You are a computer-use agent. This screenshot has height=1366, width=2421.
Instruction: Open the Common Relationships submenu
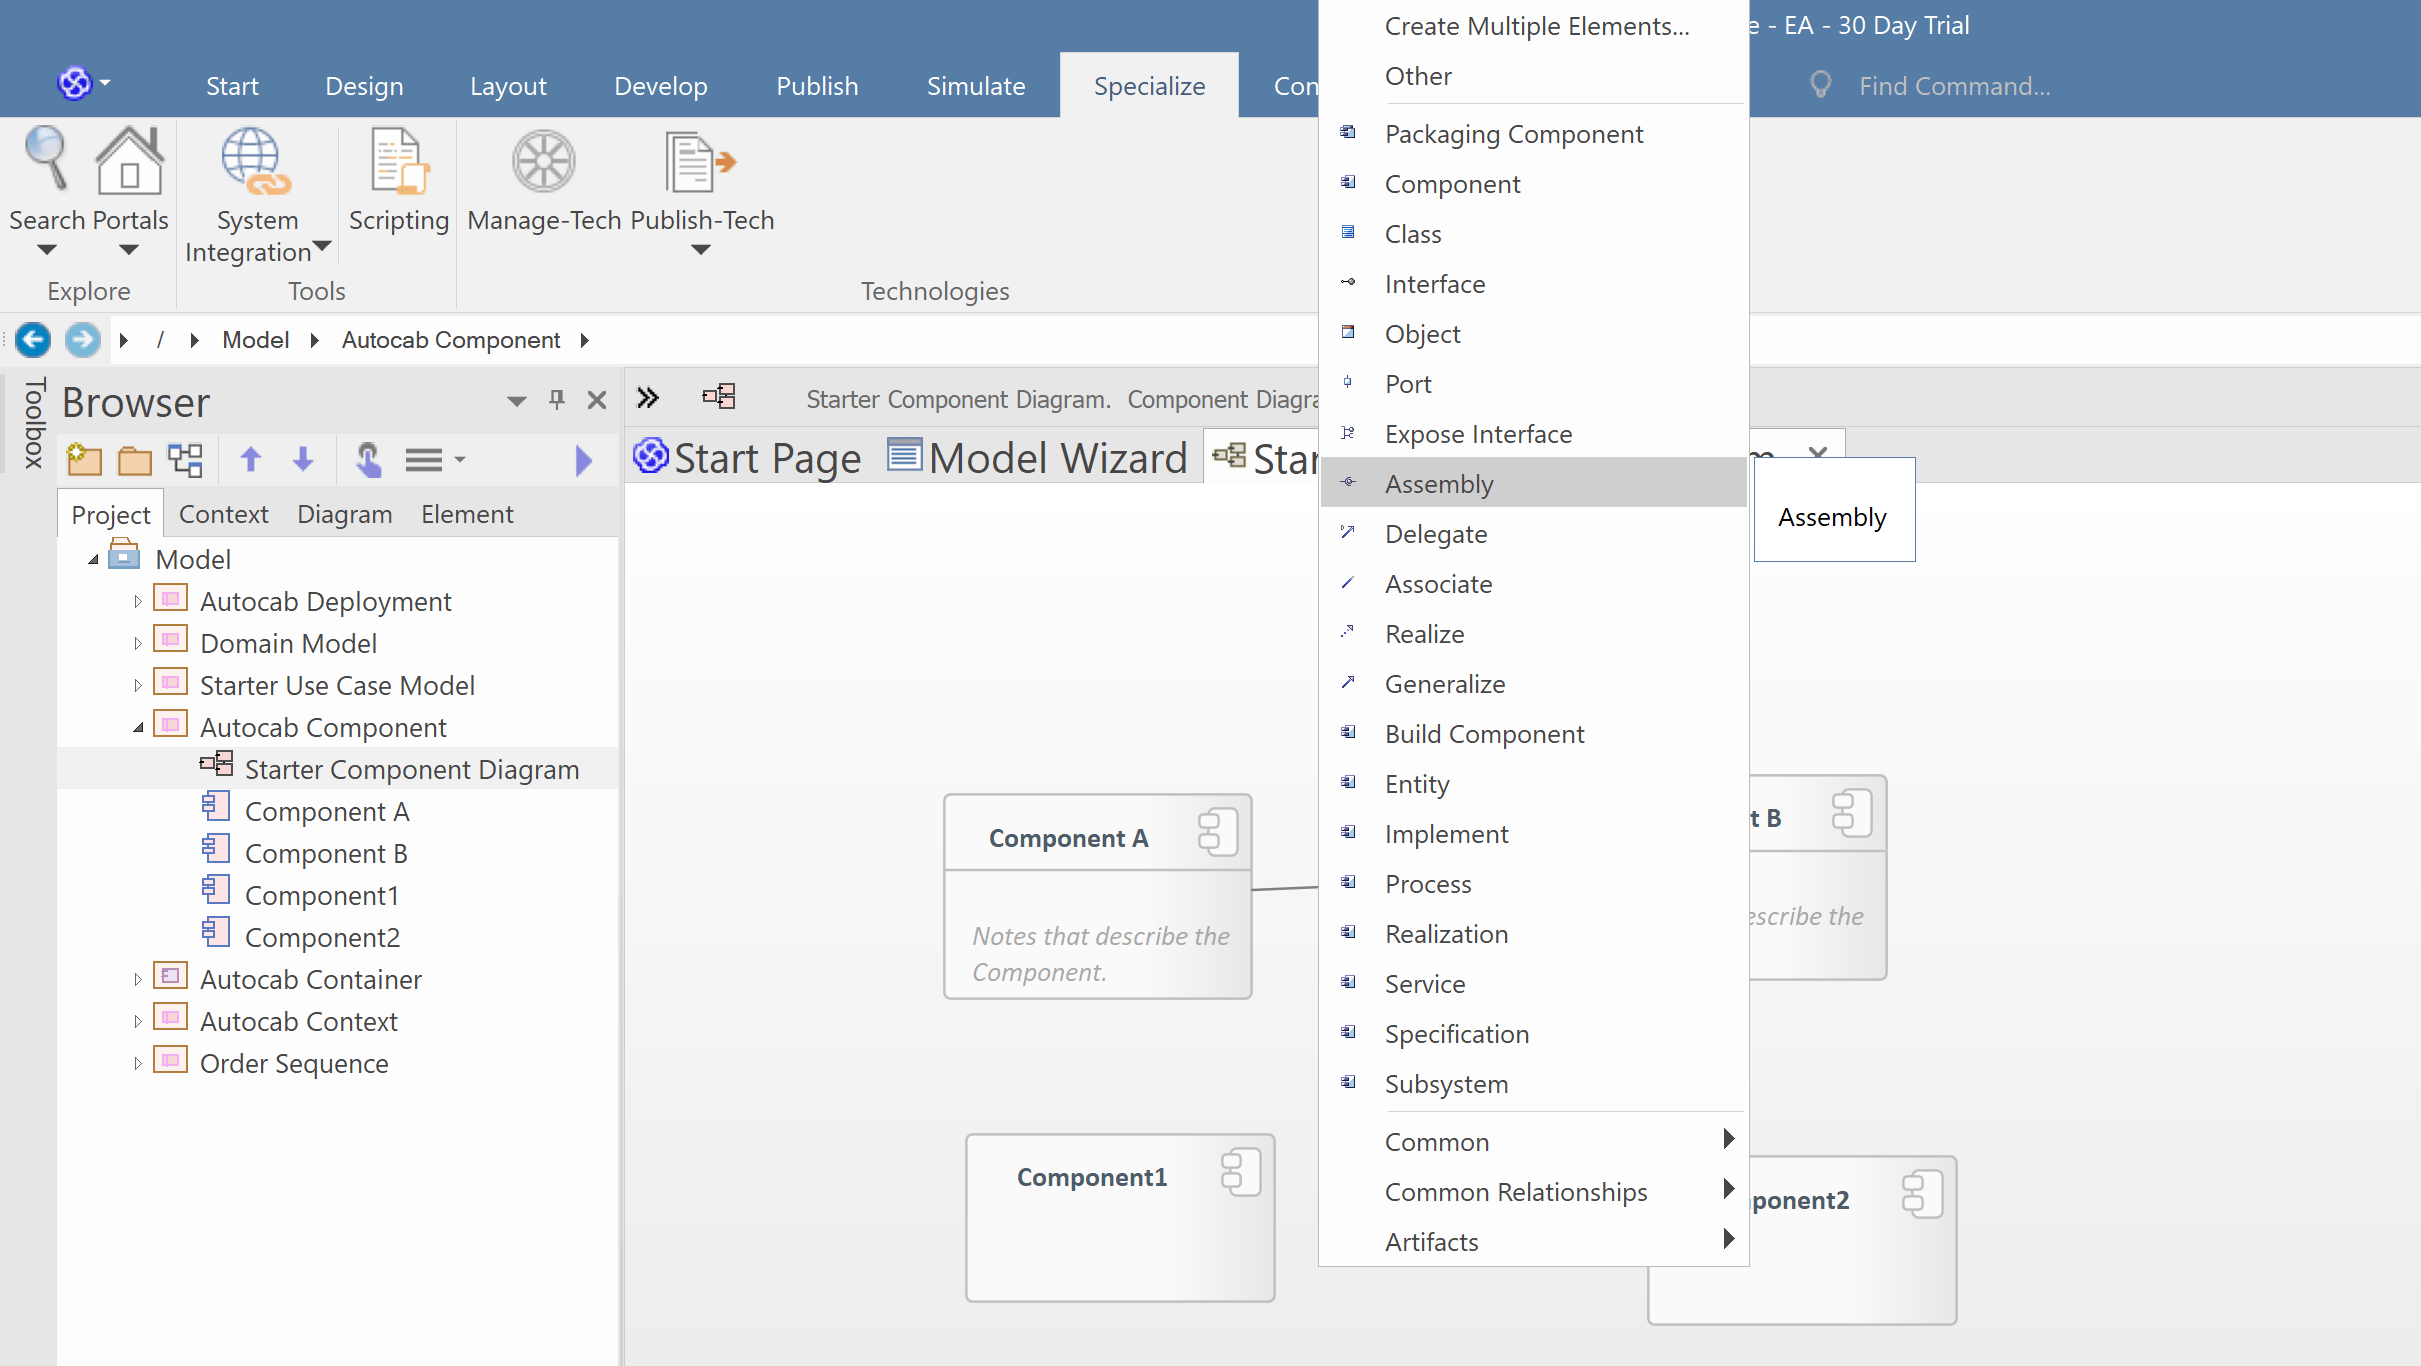click(1515, 1191)
